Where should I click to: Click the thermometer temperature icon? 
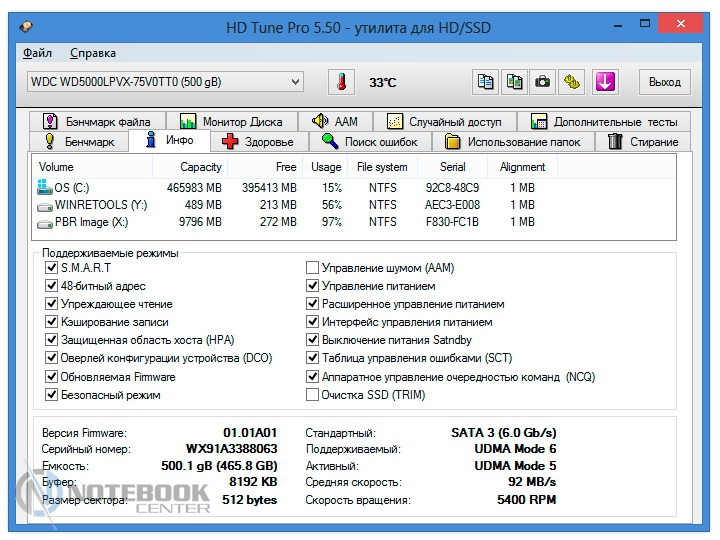pyautogui.click(x=344, y=82)
